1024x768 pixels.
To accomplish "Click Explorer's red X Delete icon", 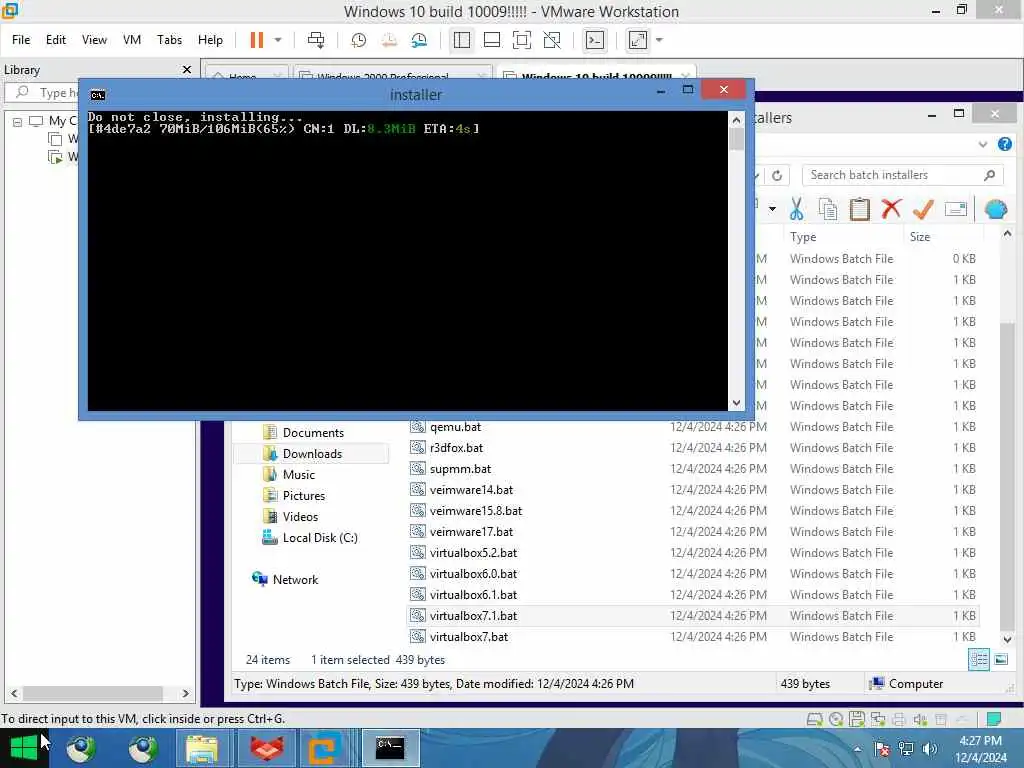I will (891, 209).
